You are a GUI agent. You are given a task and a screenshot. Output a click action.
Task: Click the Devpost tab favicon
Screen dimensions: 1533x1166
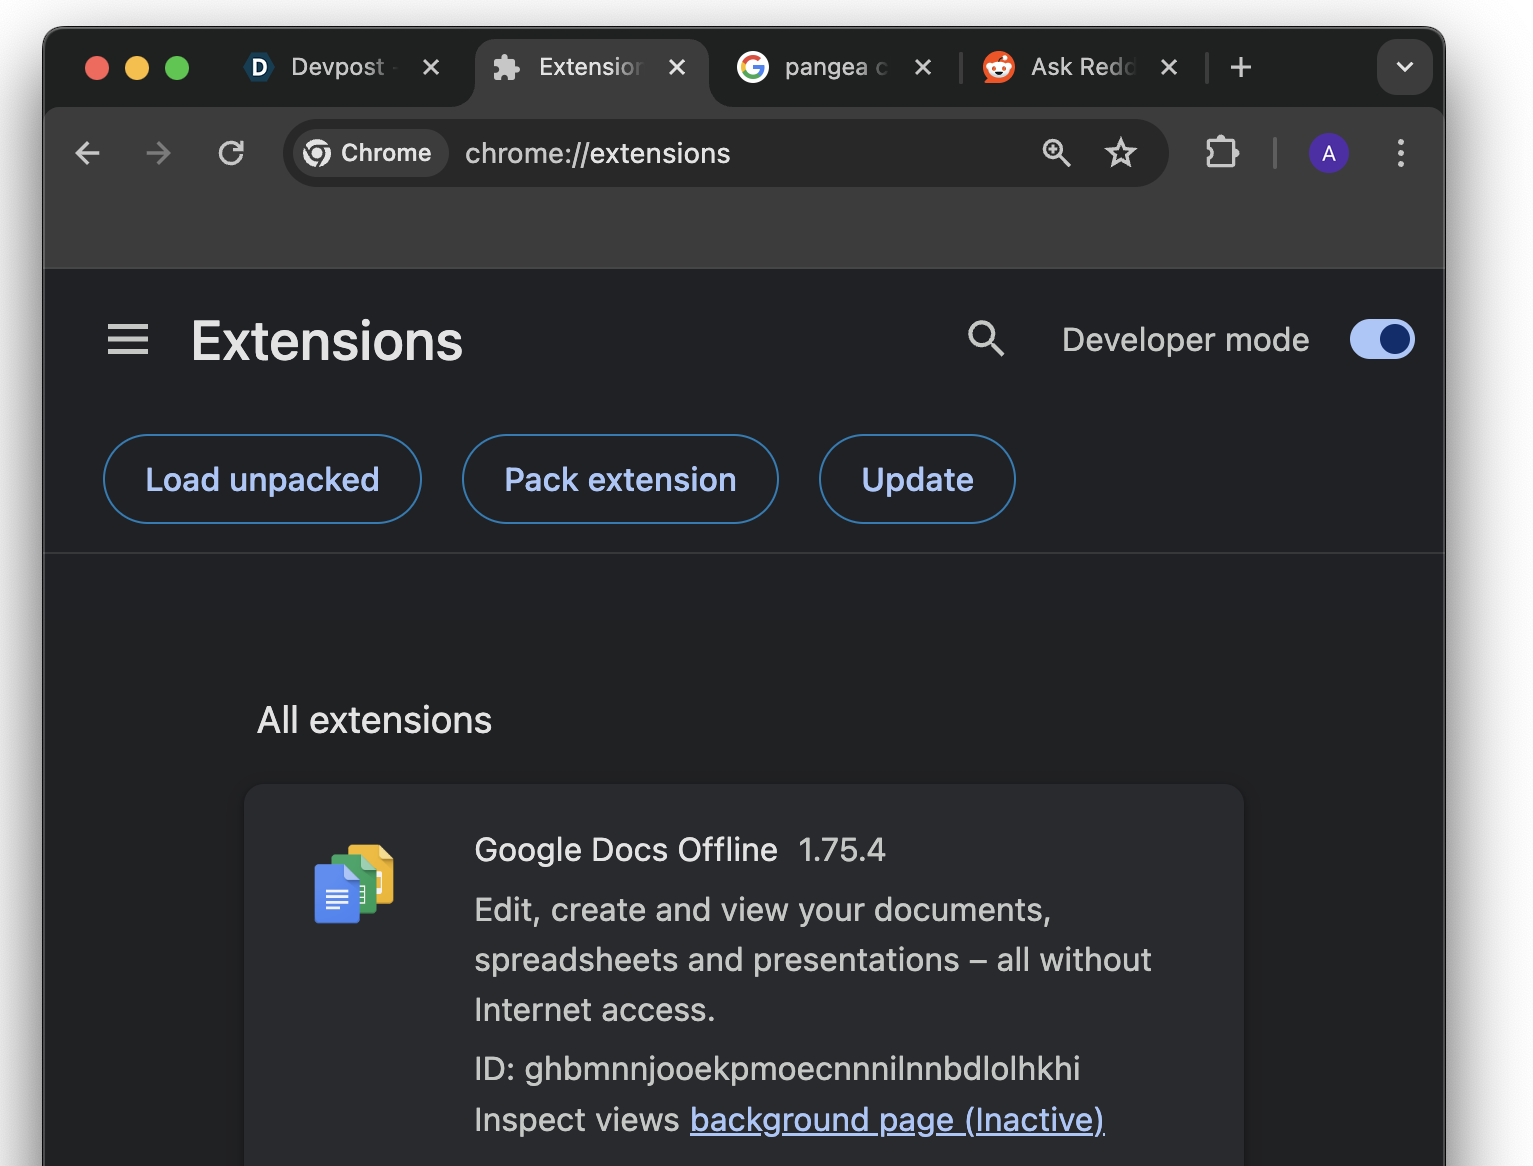(259, 67)
